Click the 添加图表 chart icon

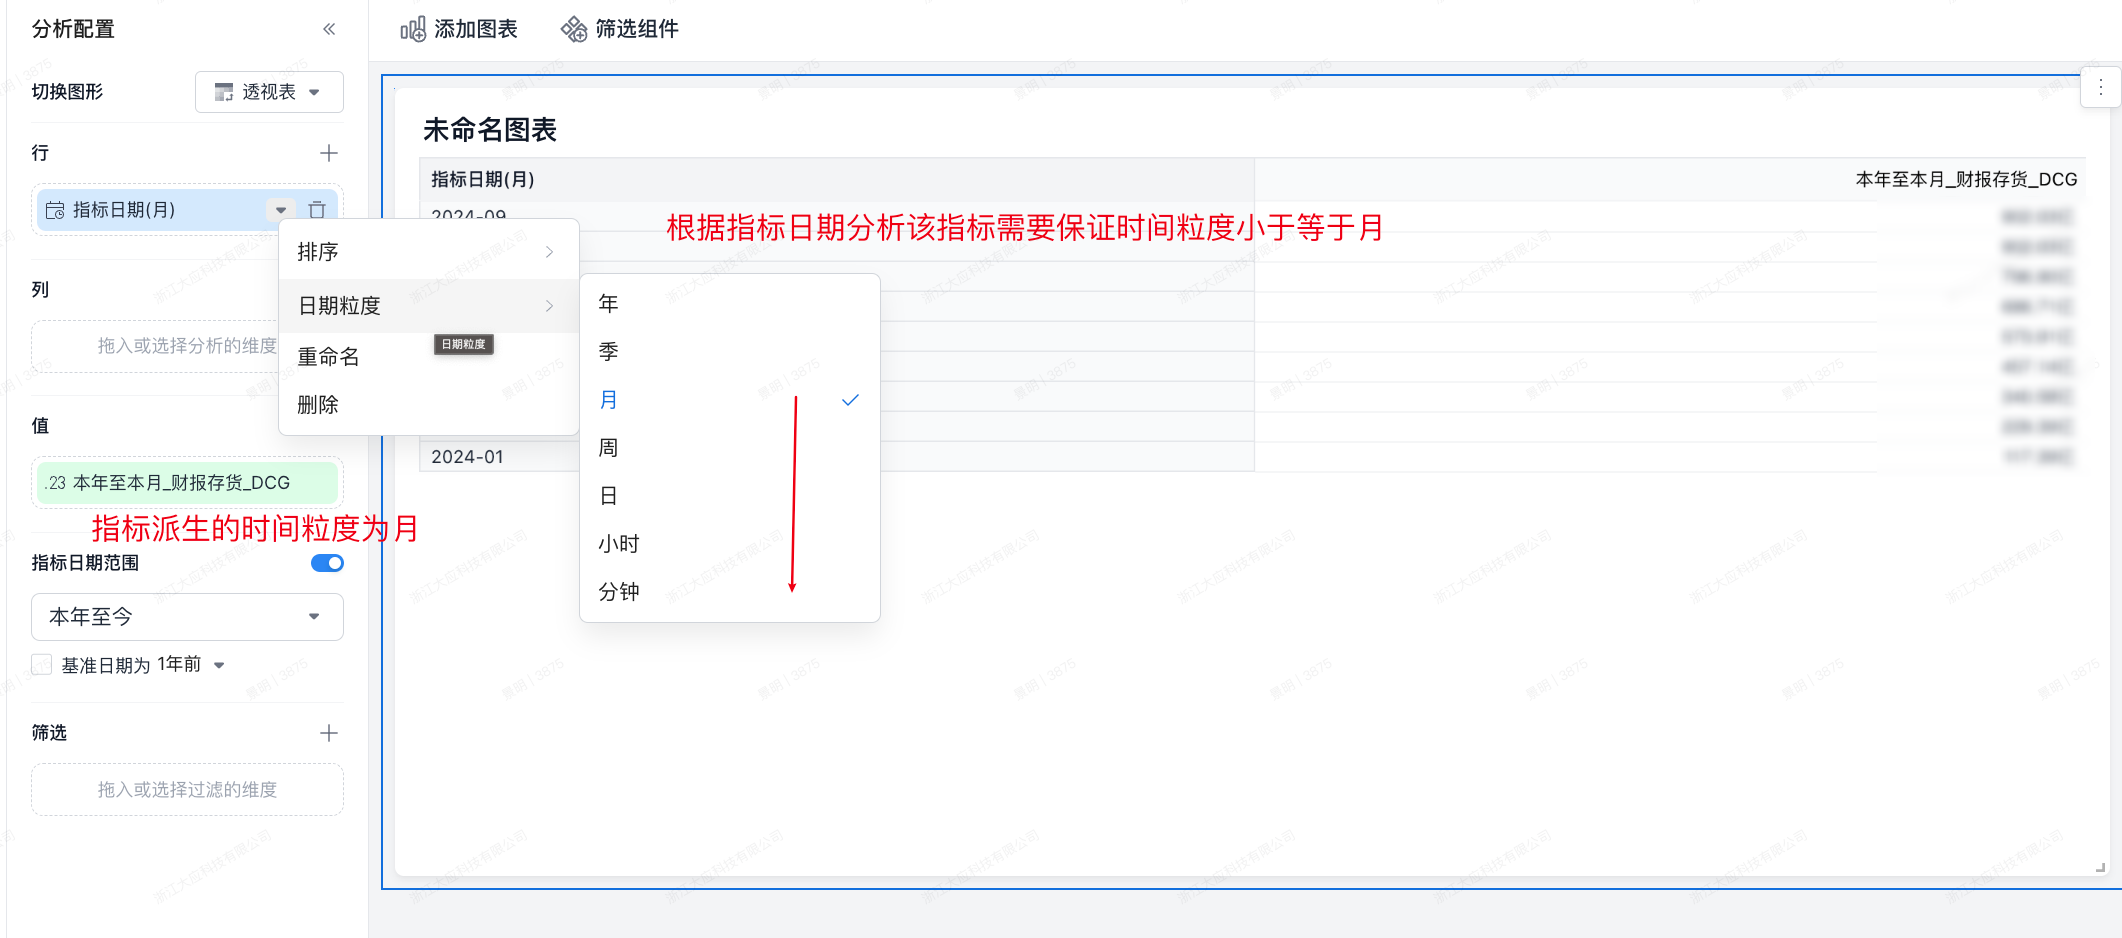[x=413, y=29]
